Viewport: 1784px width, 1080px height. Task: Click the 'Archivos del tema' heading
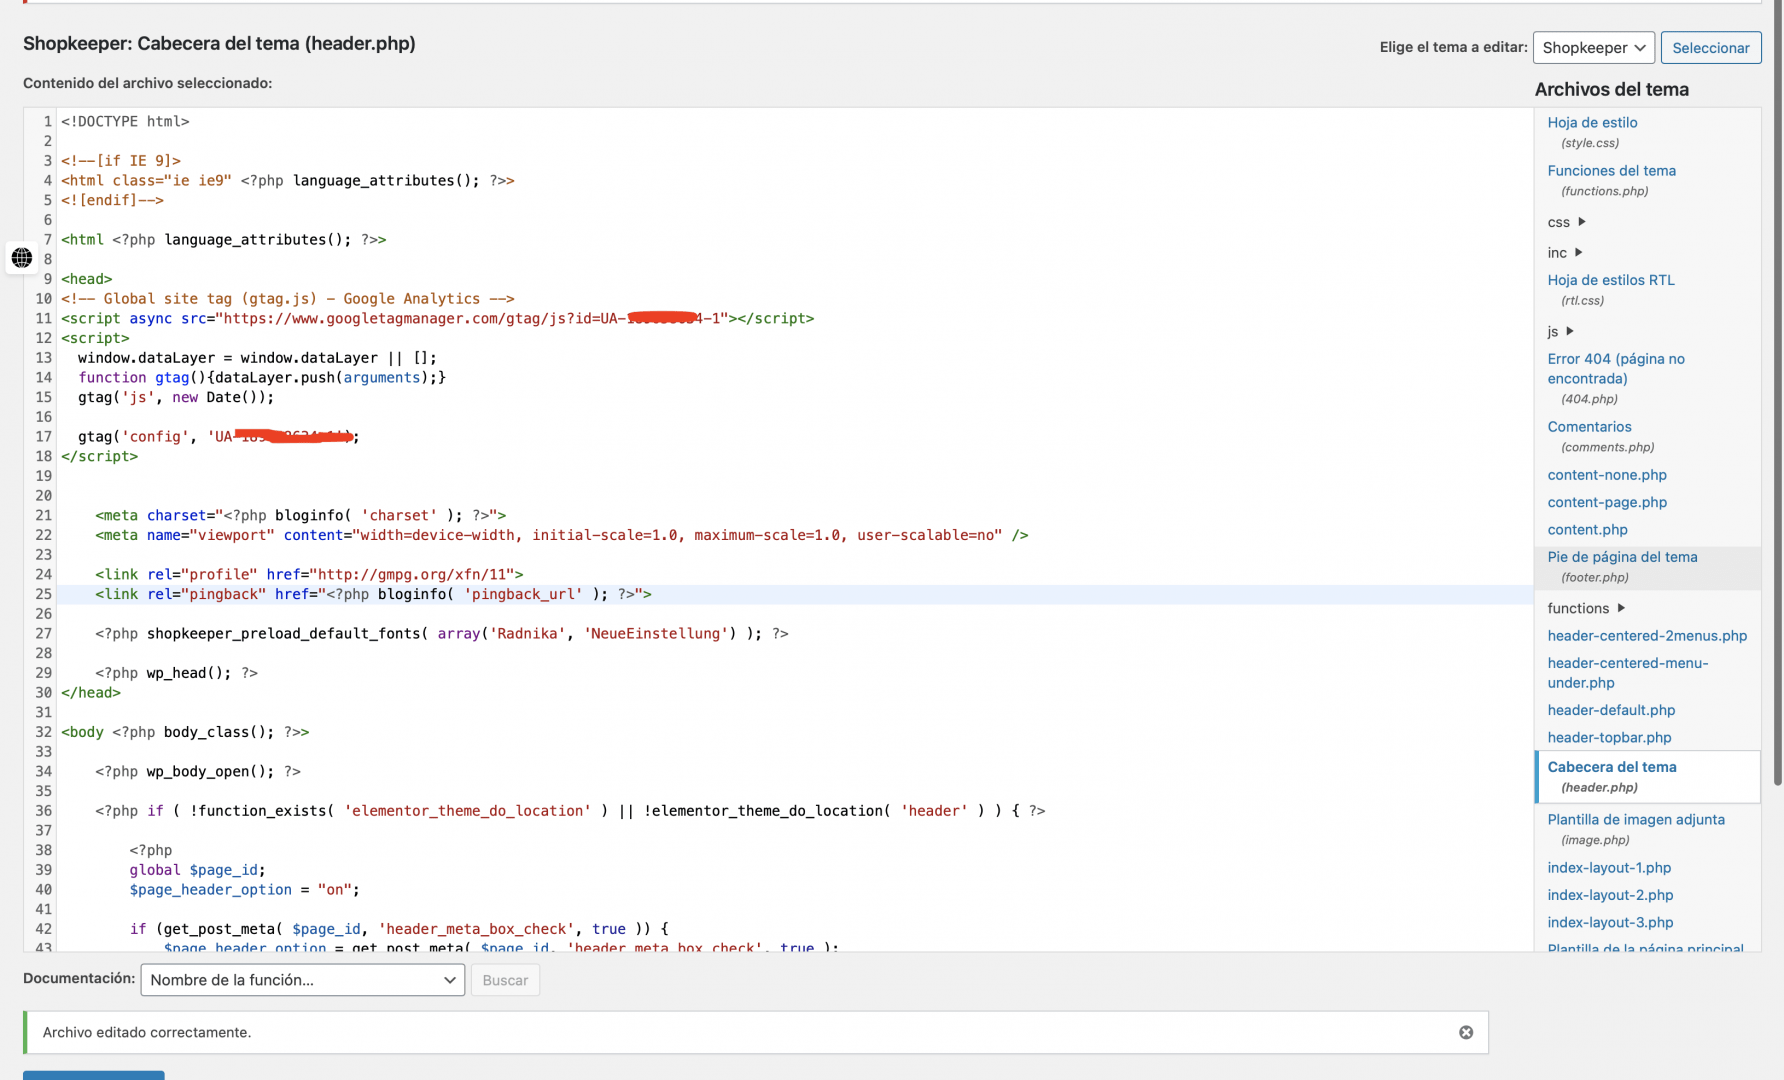(x=1611, y=89)
